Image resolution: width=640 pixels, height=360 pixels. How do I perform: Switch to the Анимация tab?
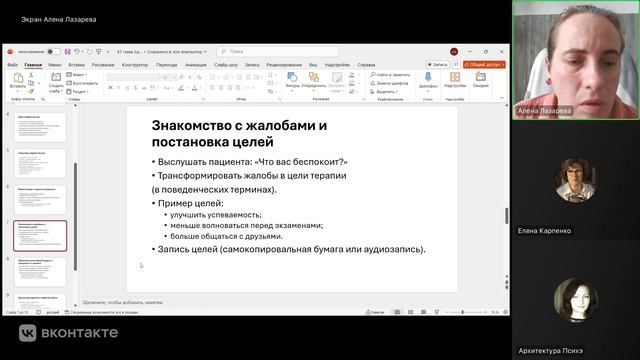[x=196, y=65]
